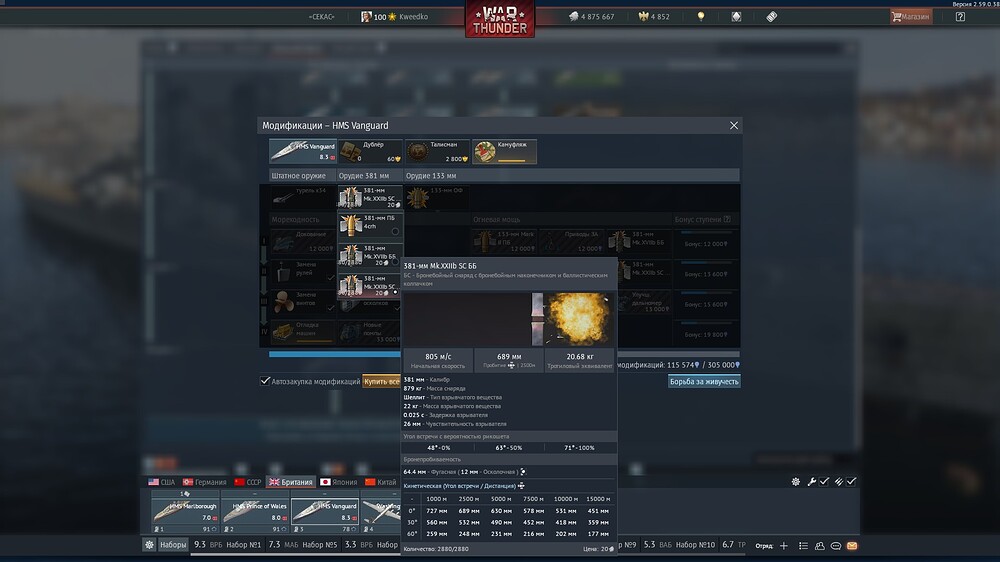1000x562 pixels.
Task: Open the icon right of the light bulb
Action: (736, 17)
